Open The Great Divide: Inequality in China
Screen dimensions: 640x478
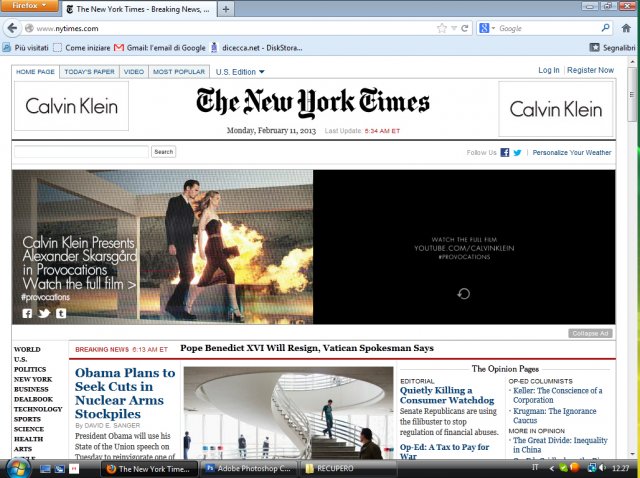click(x=560, y=445)
